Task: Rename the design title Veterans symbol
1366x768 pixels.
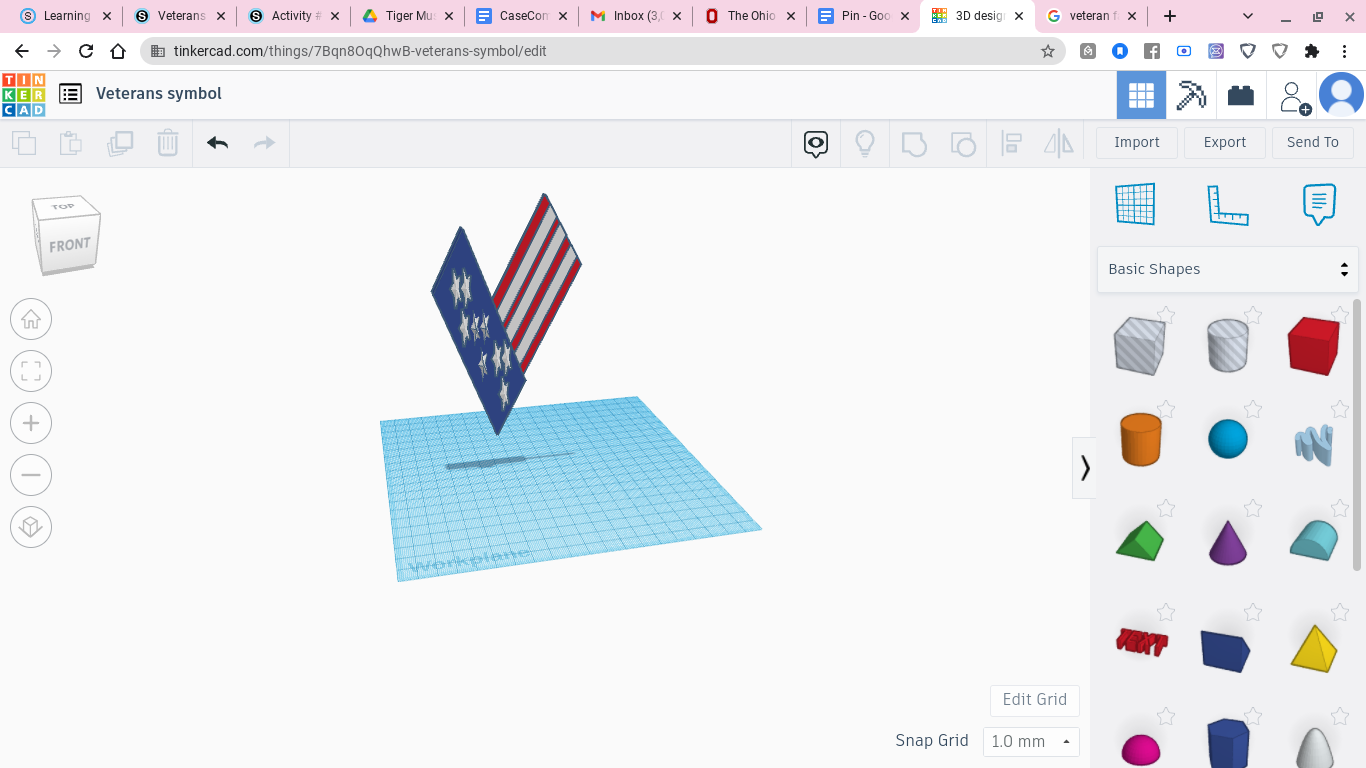Action: (159, 93)
